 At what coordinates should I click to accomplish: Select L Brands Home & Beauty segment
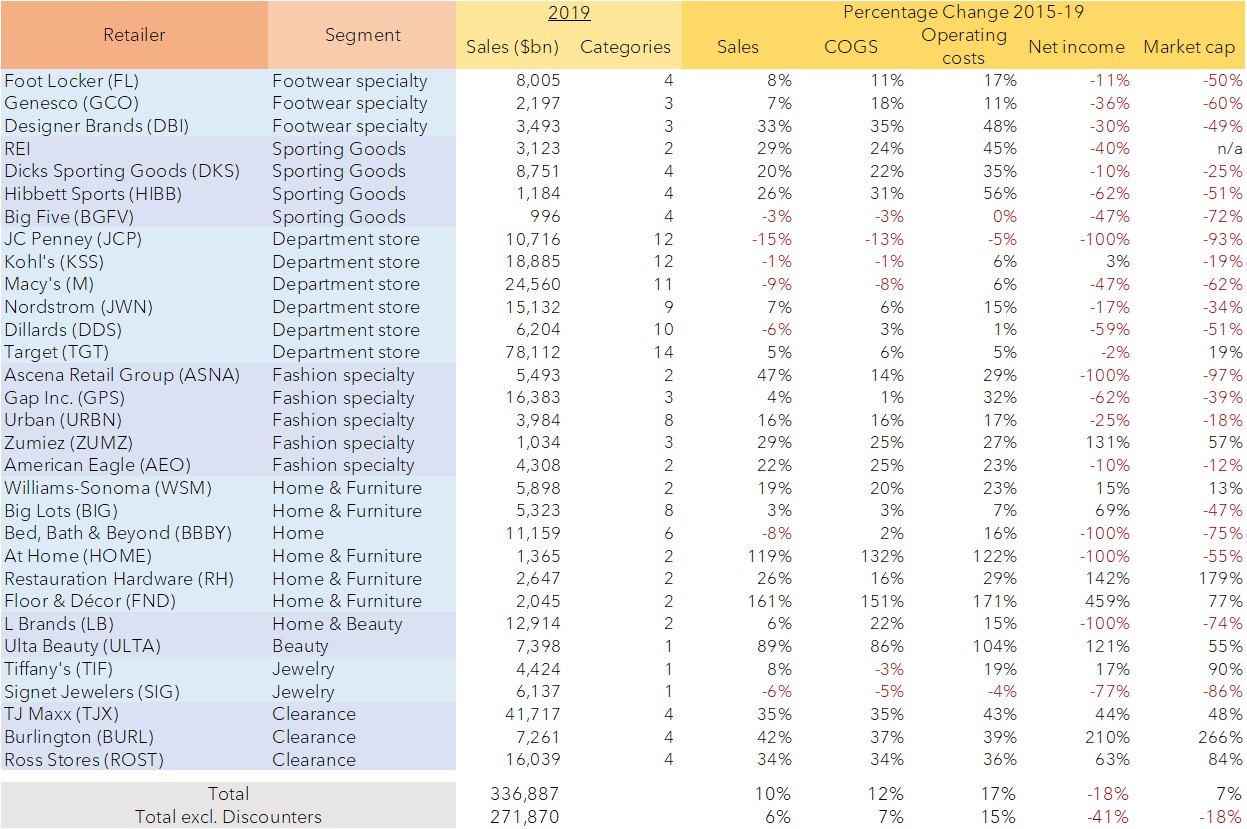tap(337, 624)
